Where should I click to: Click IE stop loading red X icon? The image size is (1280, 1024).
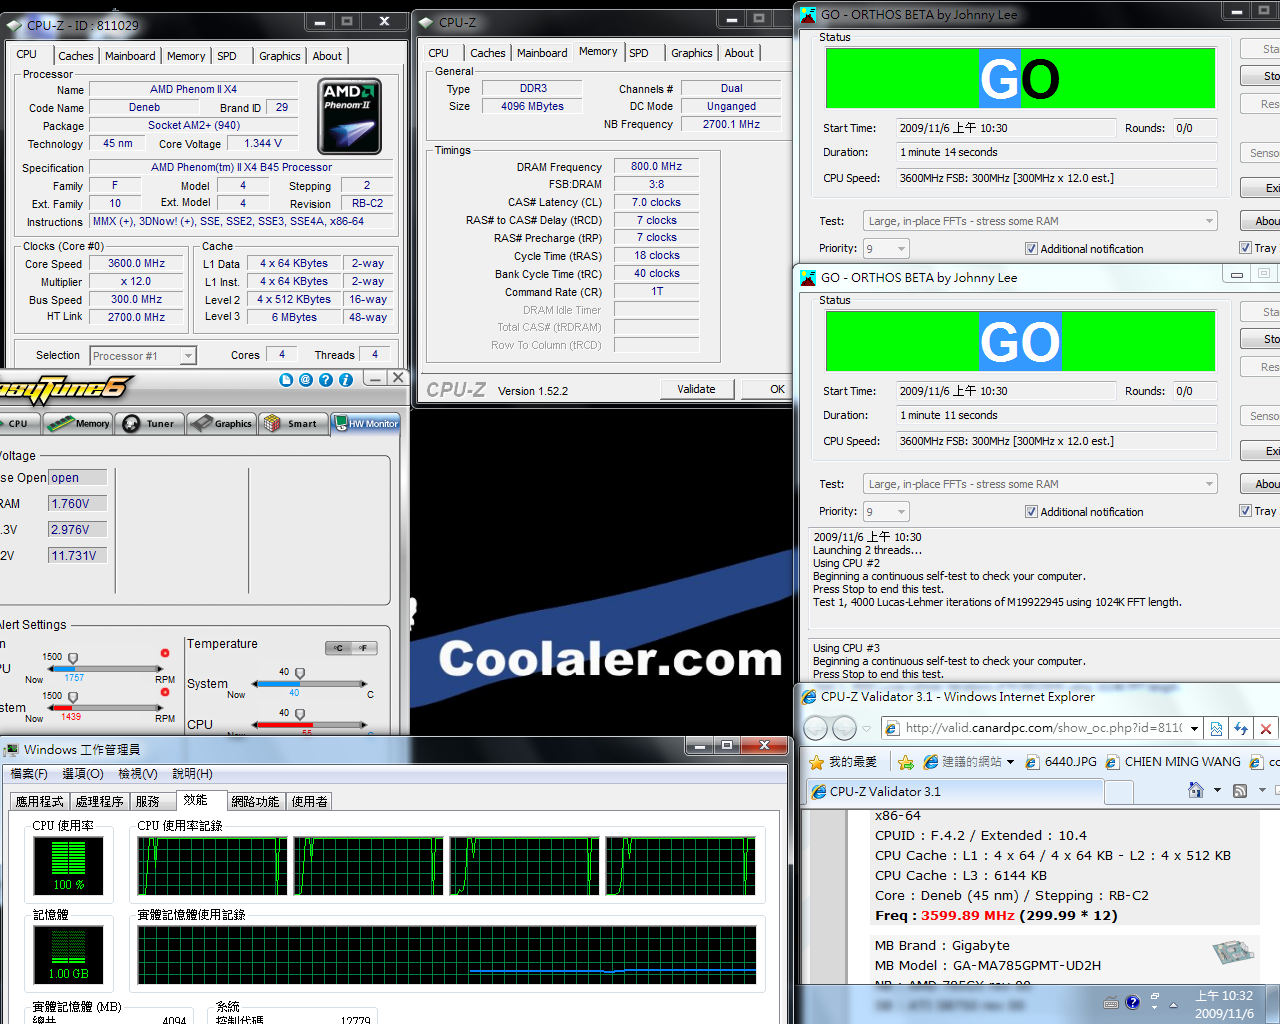coord(1266,728)
